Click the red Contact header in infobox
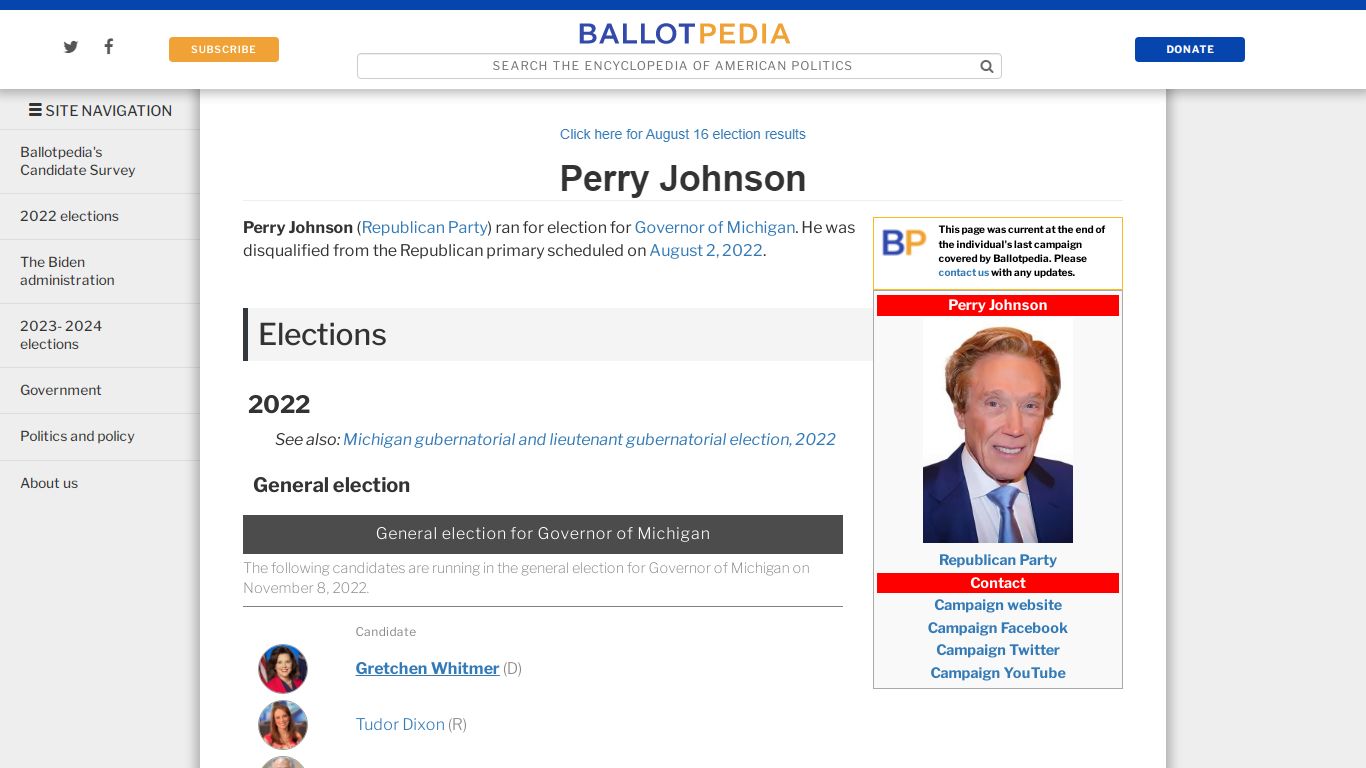Image resolution: width=1366 pixels, height=768 pixels. (x=998, y=583)
